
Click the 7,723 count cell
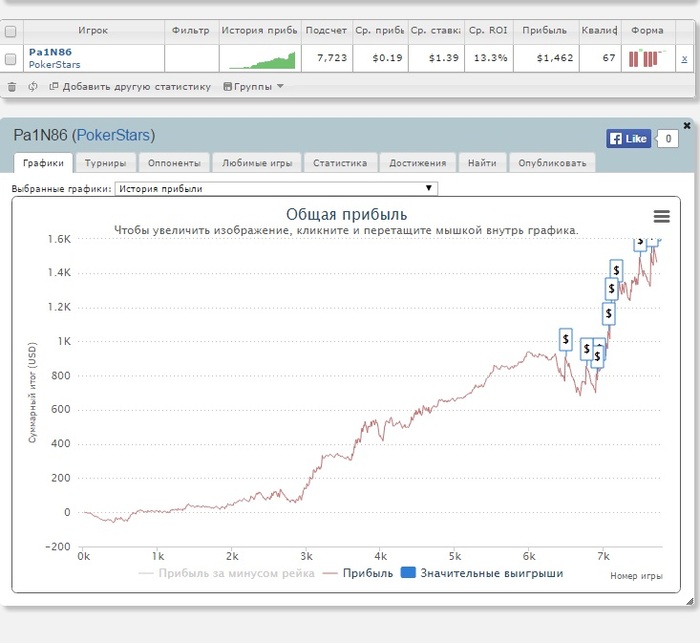click(327, 58)
